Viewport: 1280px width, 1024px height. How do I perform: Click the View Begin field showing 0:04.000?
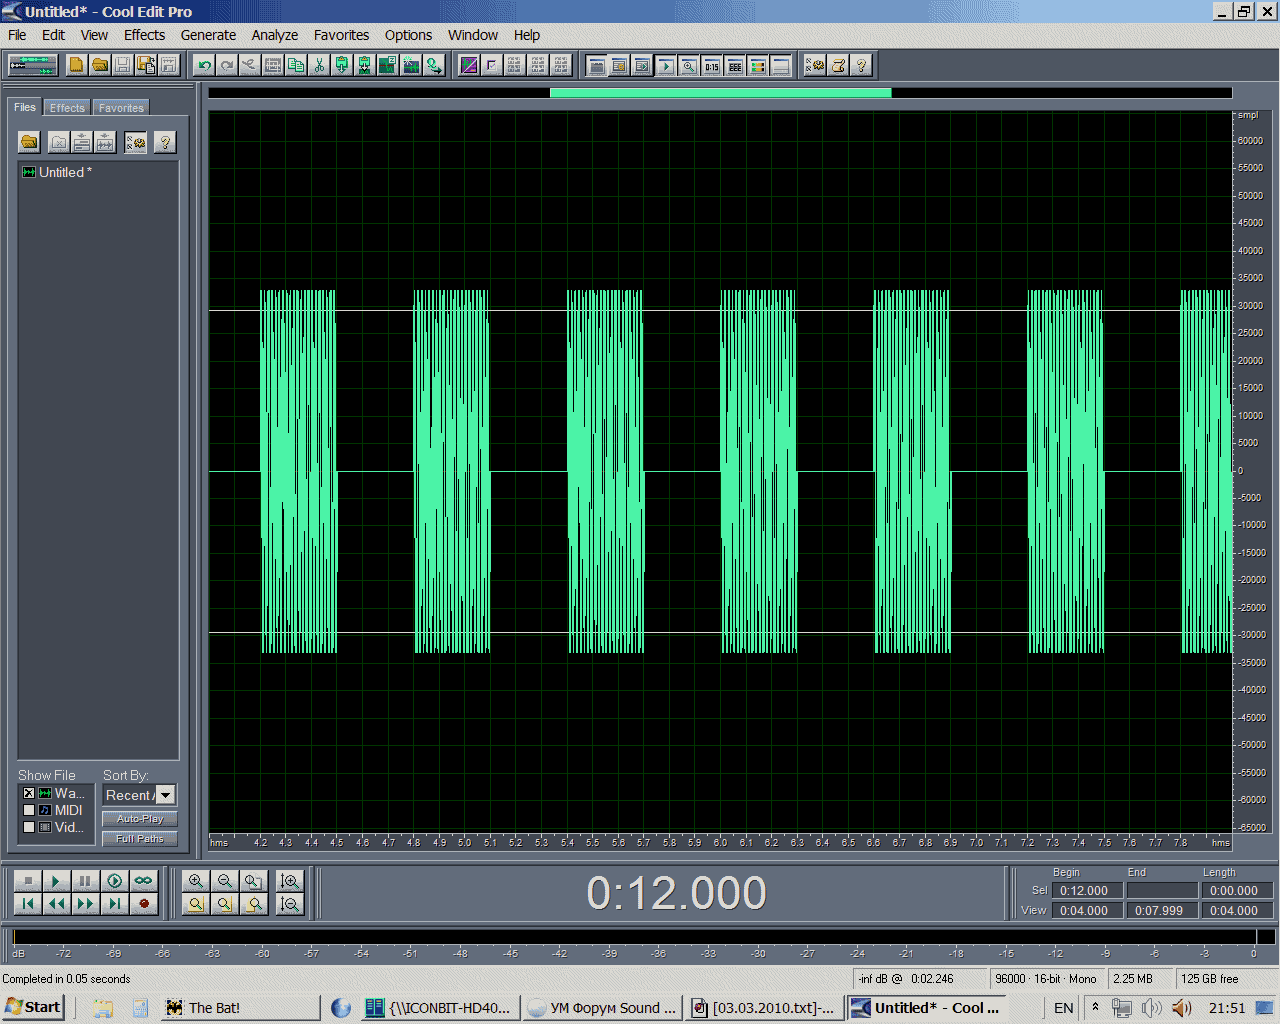(1087, 911)
